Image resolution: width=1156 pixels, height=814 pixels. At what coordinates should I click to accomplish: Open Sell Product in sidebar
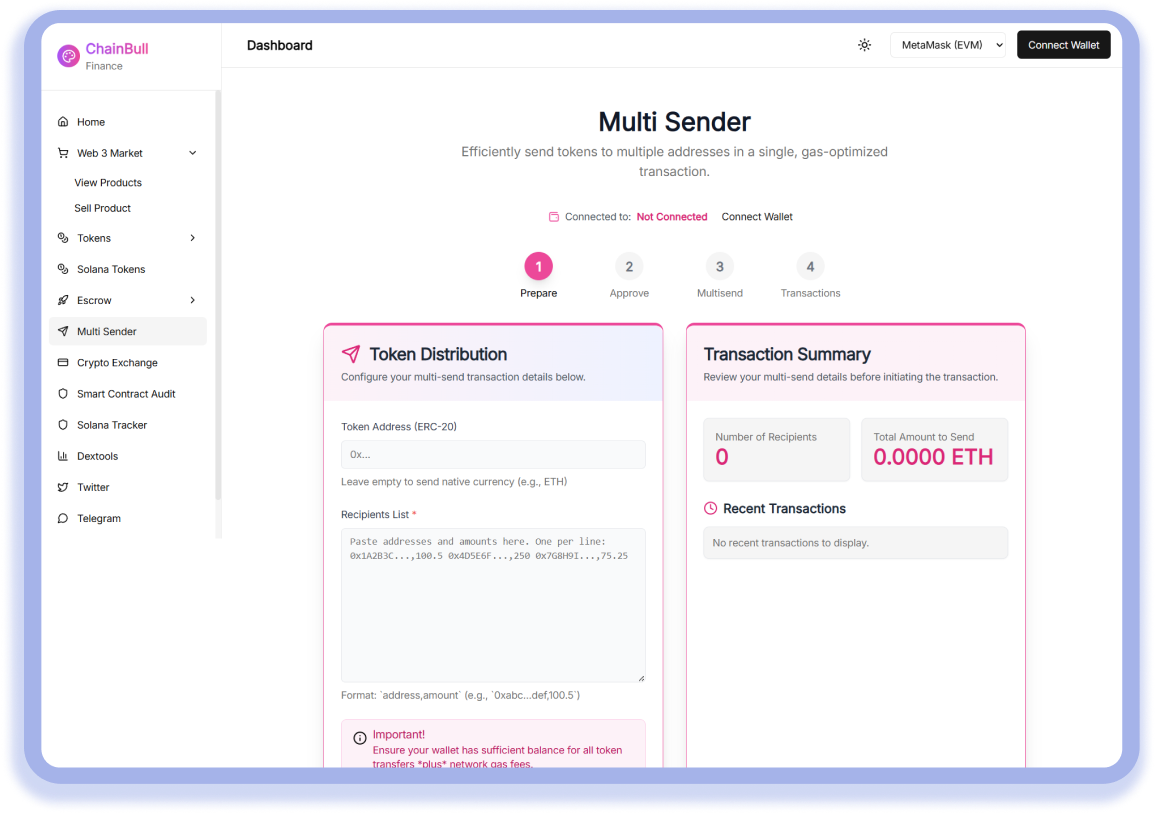point(103,208)
